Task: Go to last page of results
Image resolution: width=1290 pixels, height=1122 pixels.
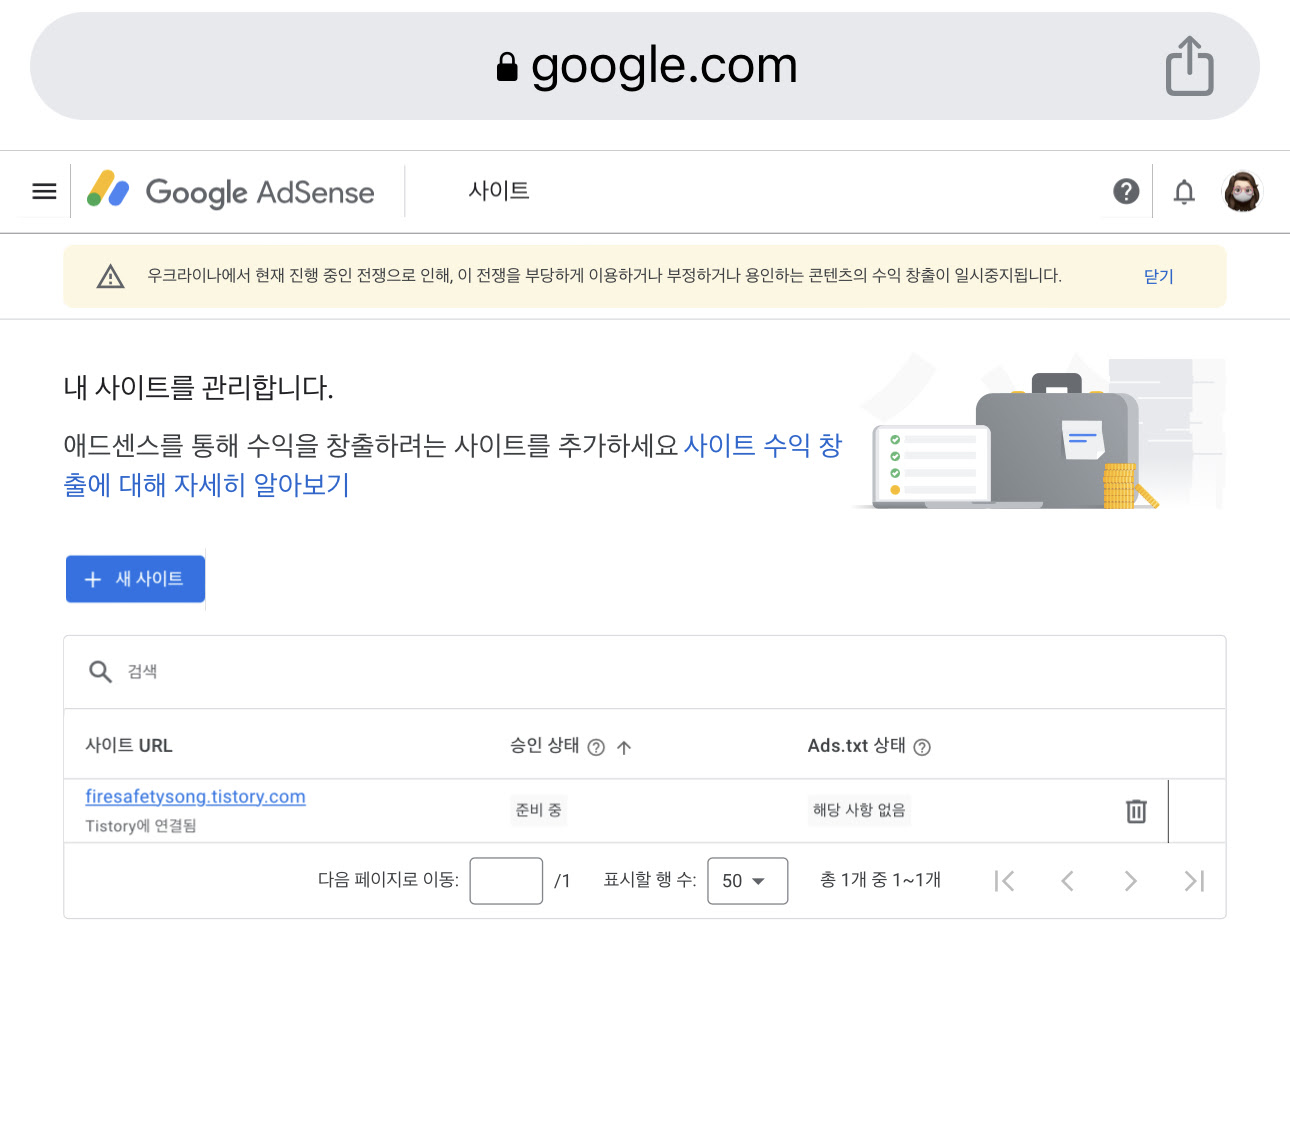Action: tap(1194, 881)
